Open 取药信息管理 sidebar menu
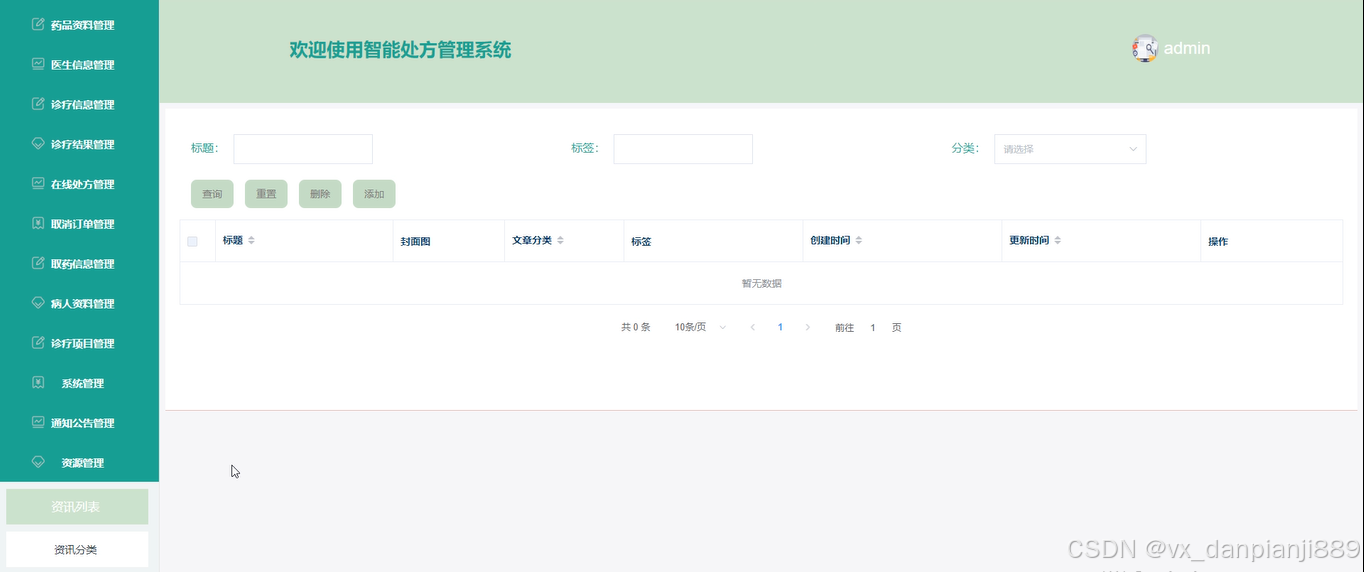 pyautogui.click(x=79, y=264)
